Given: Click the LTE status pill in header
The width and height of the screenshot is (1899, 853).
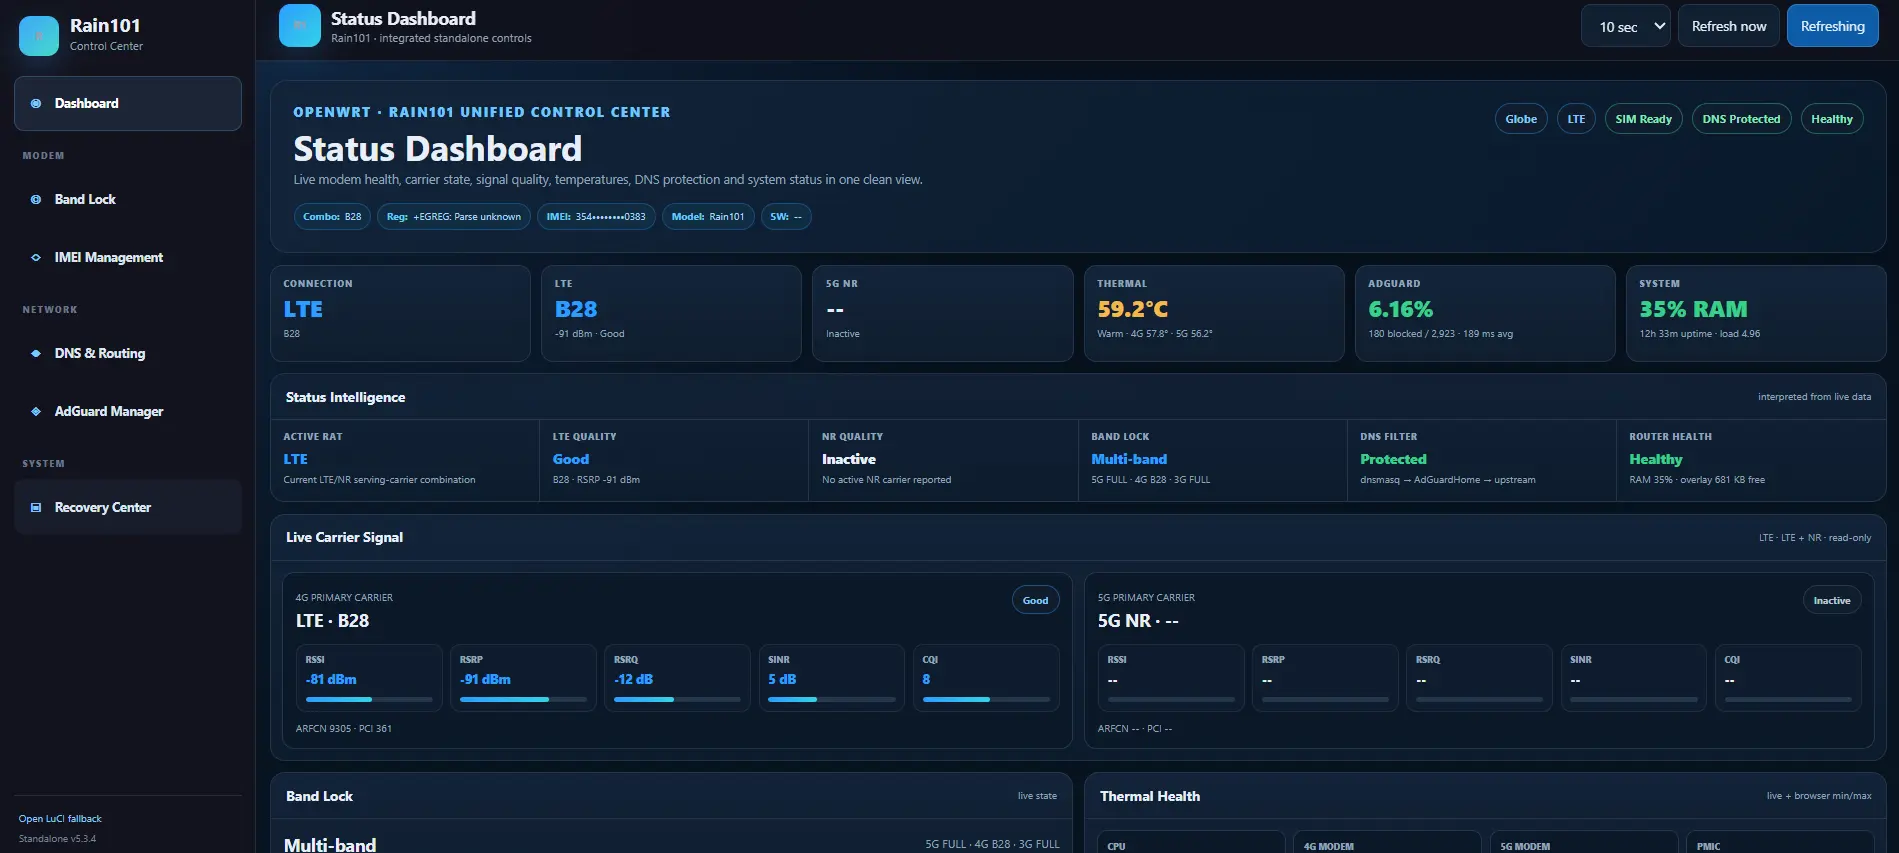Looking at the screenshot, I should (x=1576, y=119).
